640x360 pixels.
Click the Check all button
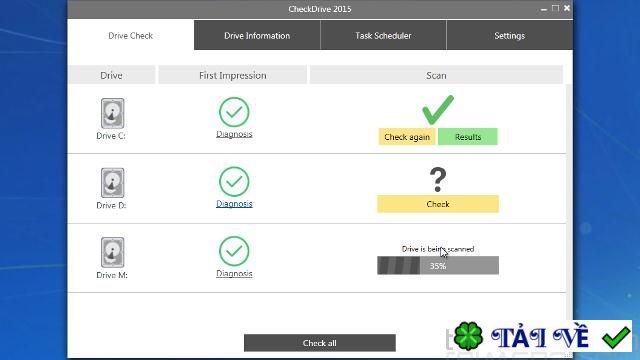[x=320, y=343]
